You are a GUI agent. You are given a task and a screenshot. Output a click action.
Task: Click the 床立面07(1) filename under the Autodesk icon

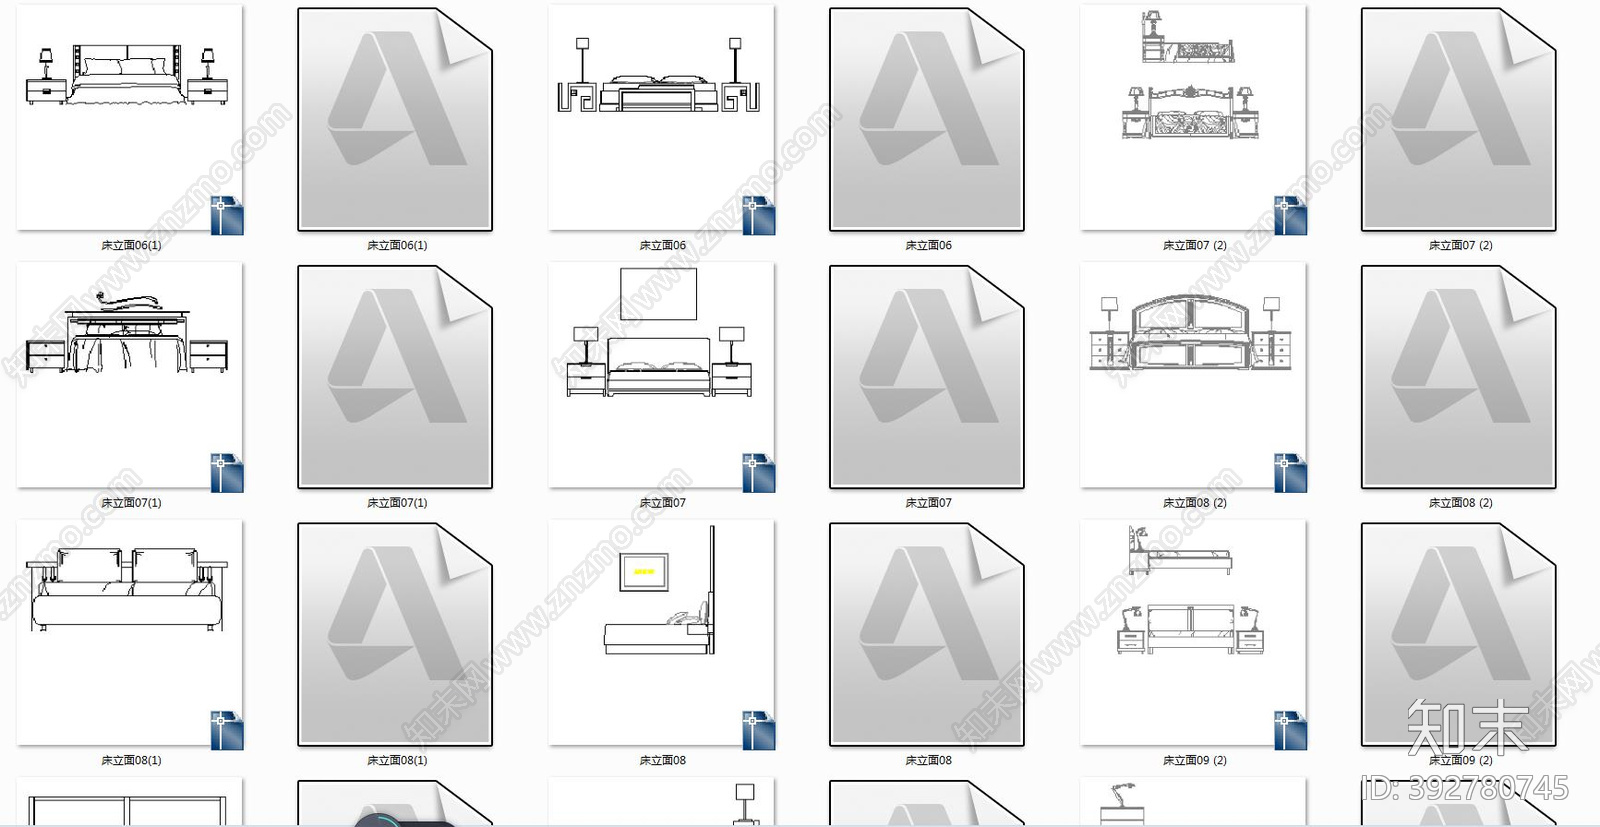[x=397, y=503]
